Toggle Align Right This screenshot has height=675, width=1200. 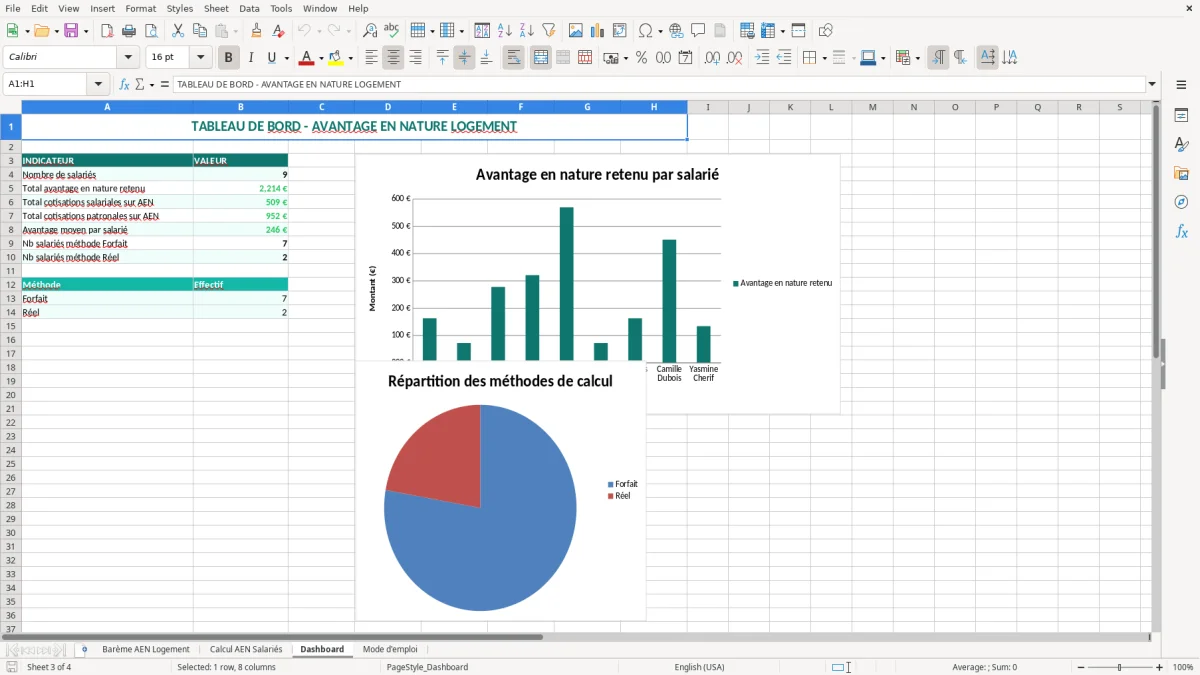coord(415,58)
